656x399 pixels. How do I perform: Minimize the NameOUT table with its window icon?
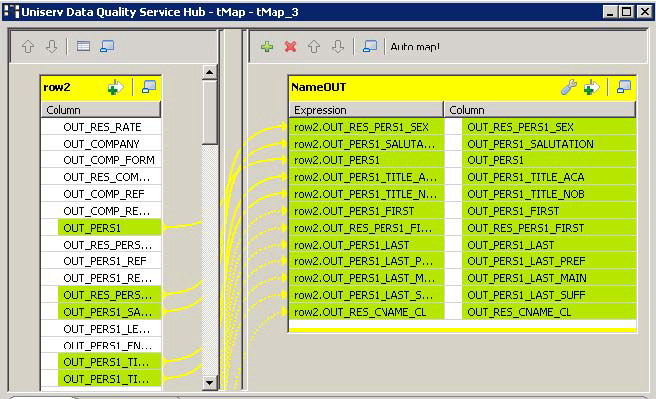(x=624, y=87)
